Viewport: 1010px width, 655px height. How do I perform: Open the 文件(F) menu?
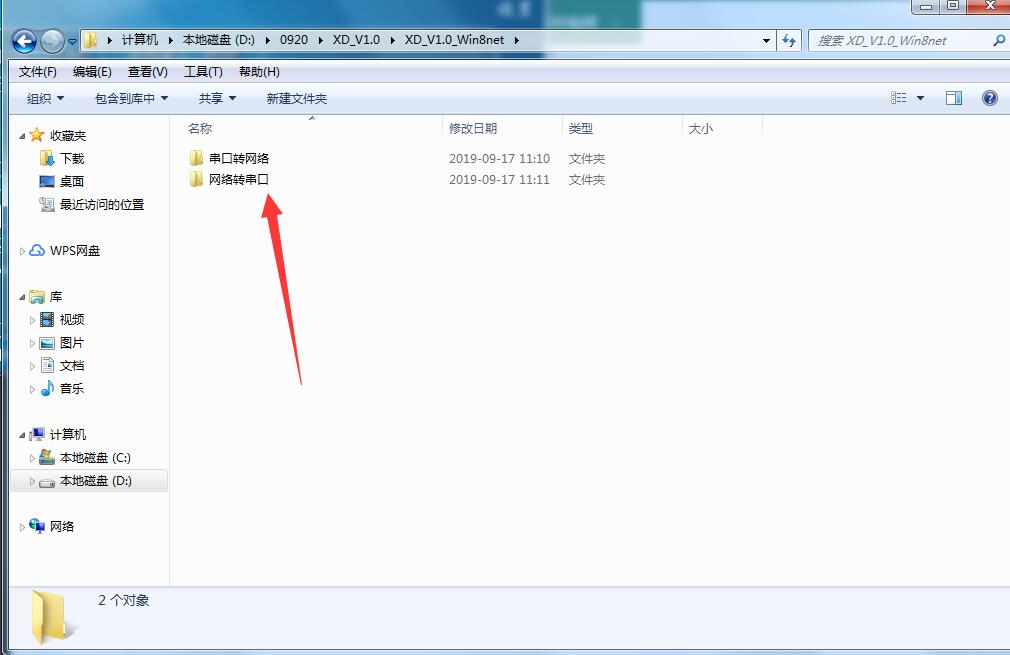pyautogui.click(x=37, y=71)
